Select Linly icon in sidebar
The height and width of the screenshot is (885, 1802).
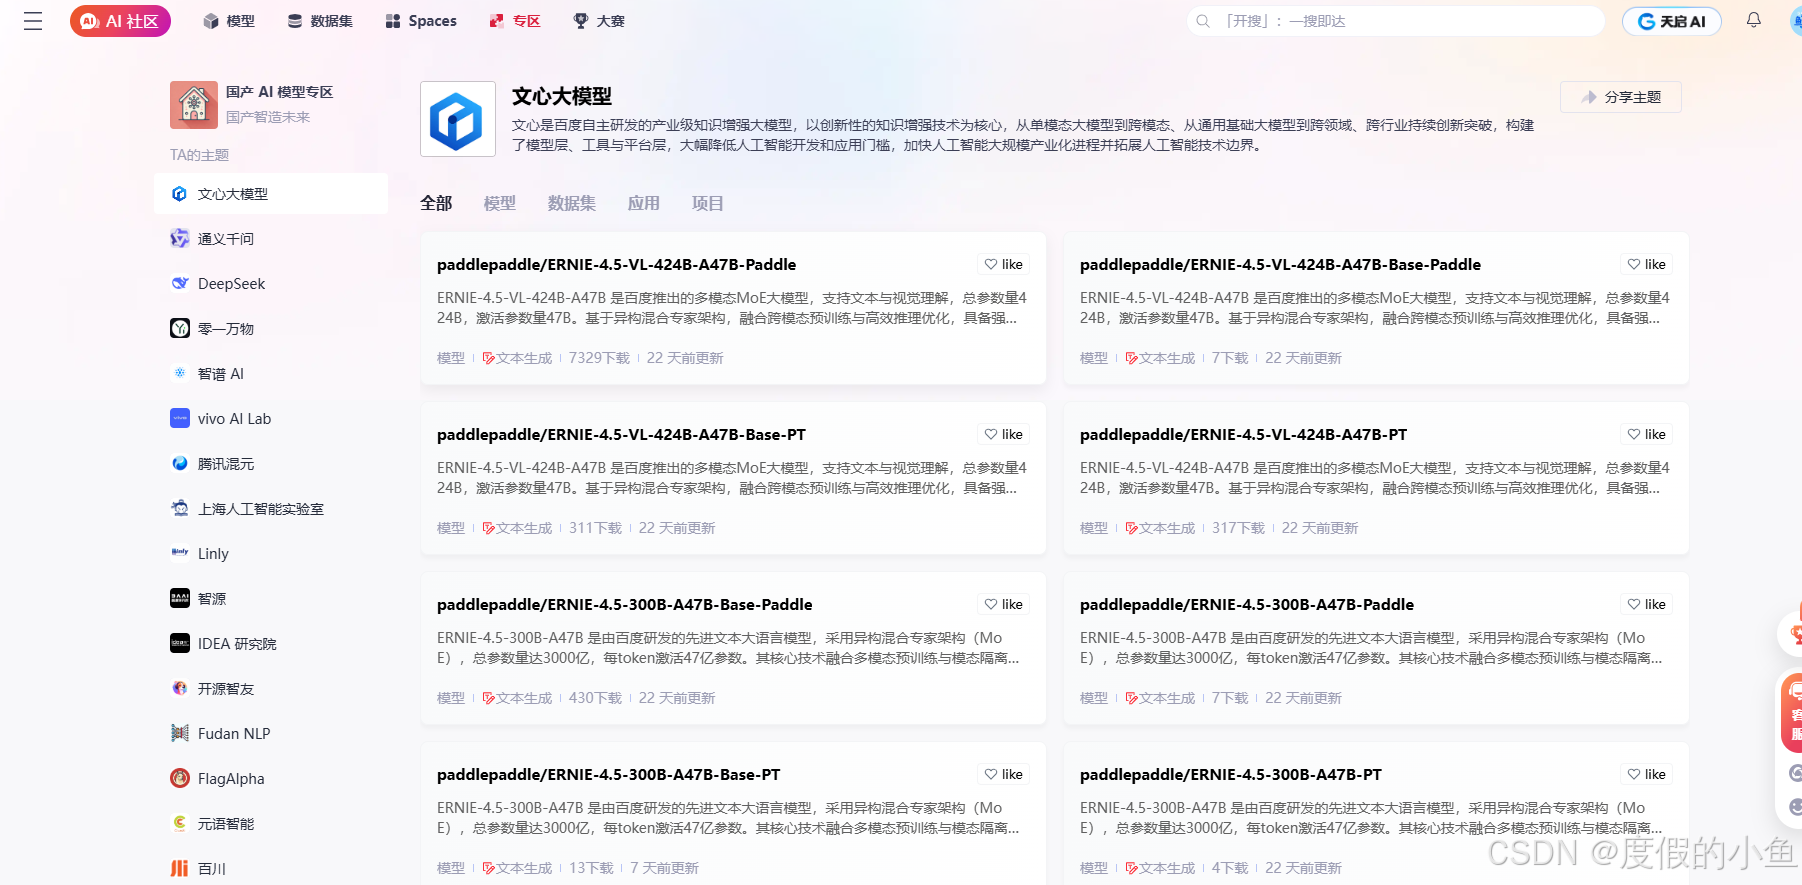(x=180, y=553)
